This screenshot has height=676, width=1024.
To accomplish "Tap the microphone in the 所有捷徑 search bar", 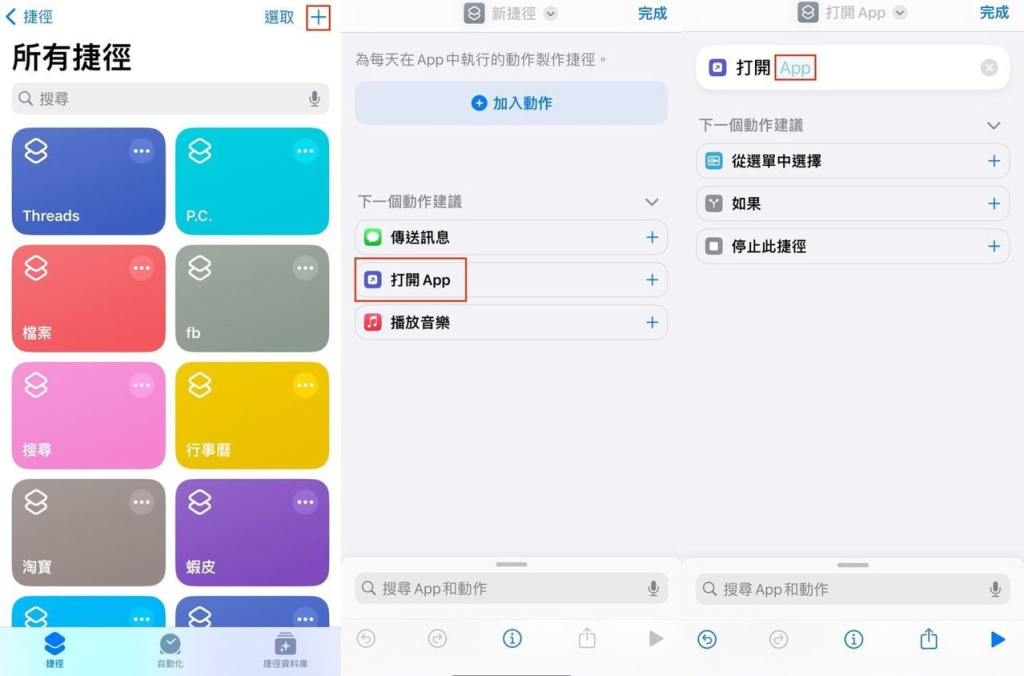I will [314, 99].
